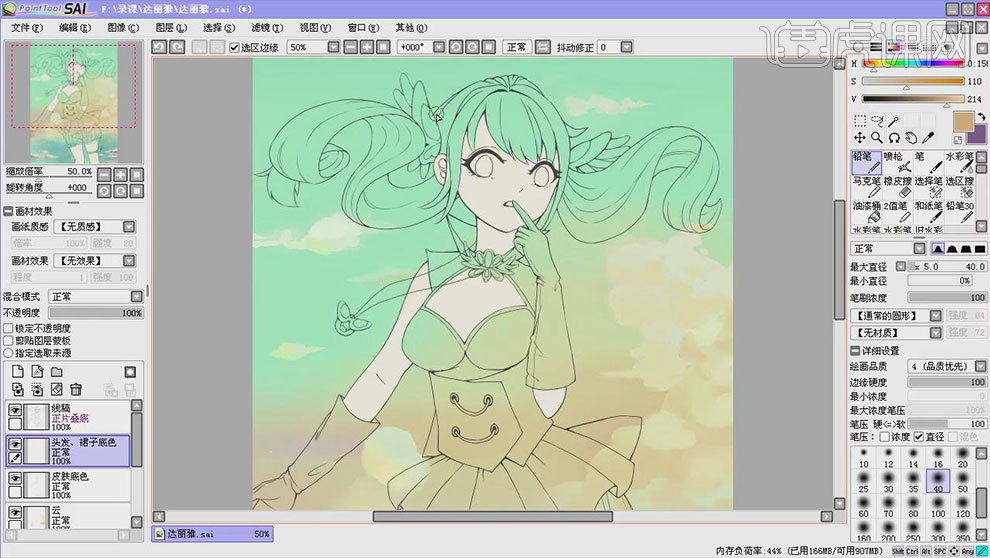Image resolution: width=990 pixels, height=558 pixels.
Task: Hide the 皮肤底色 layer eye icon
Action: [x=15, y=478]
